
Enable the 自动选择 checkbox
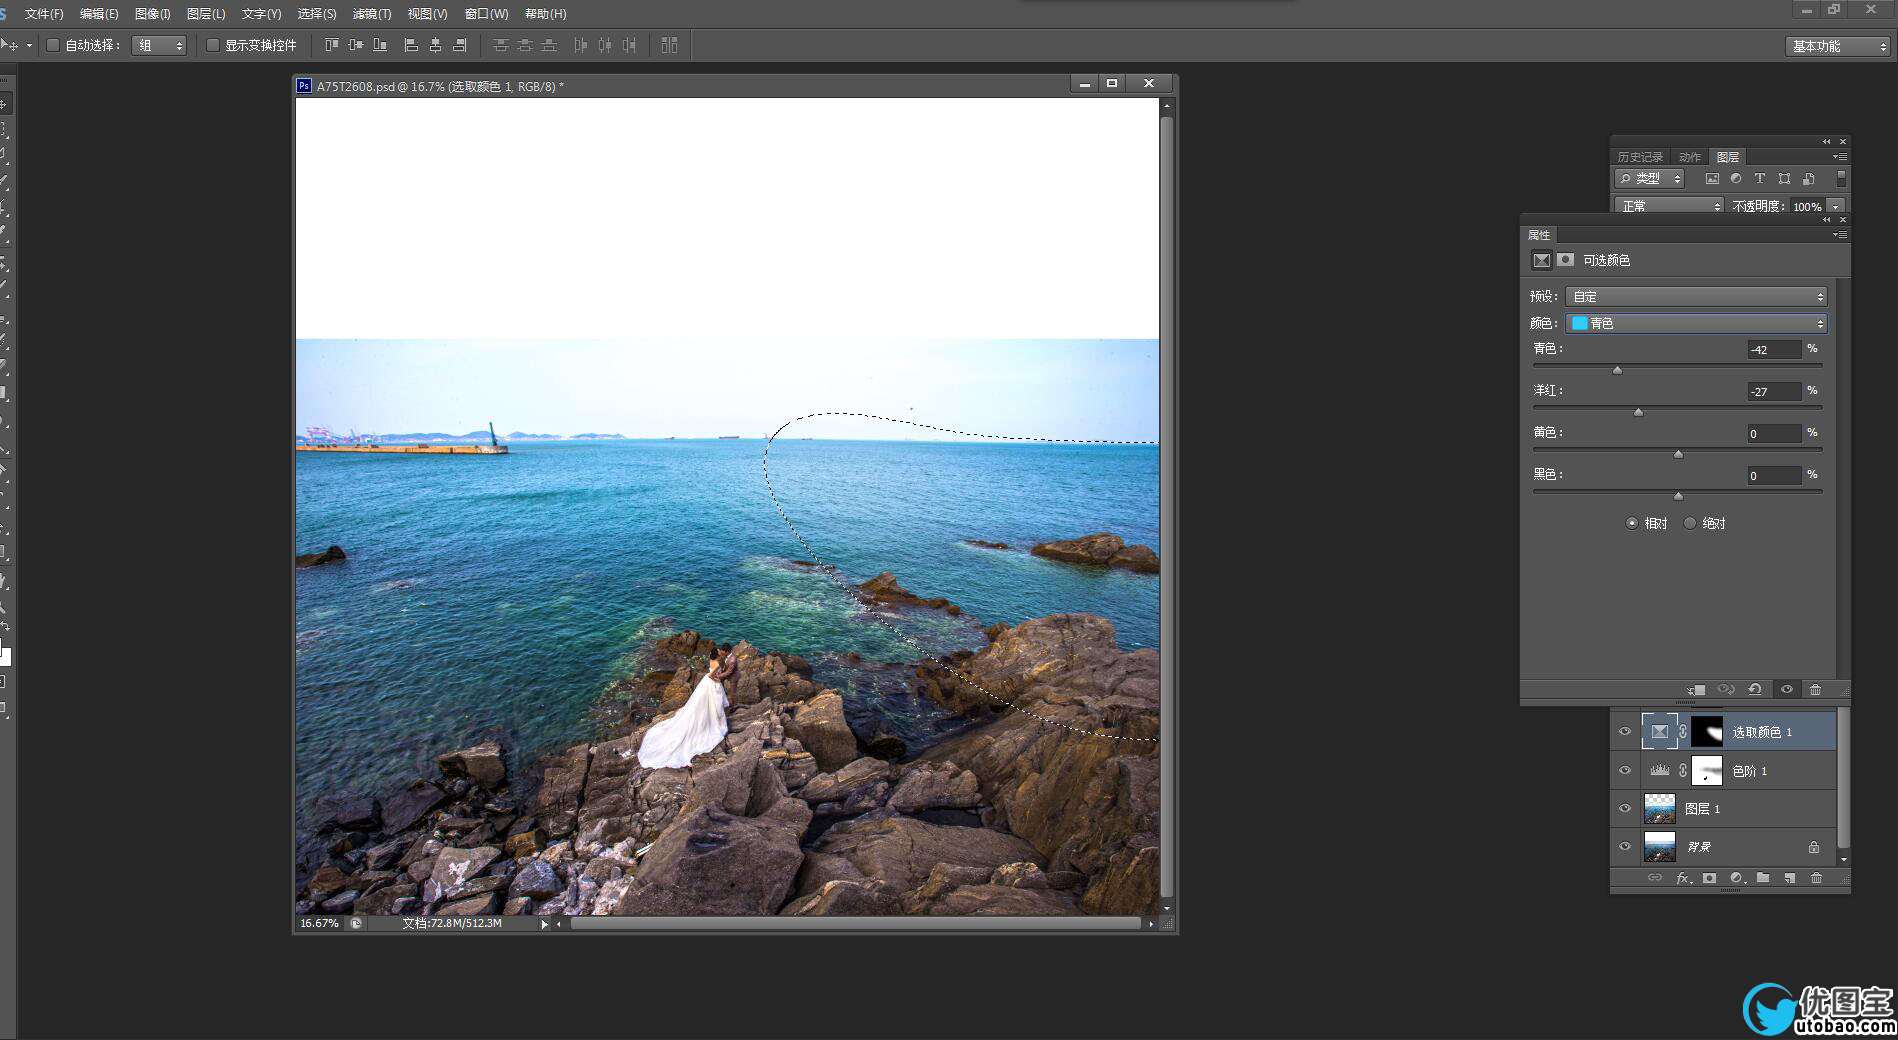point(53,45)
